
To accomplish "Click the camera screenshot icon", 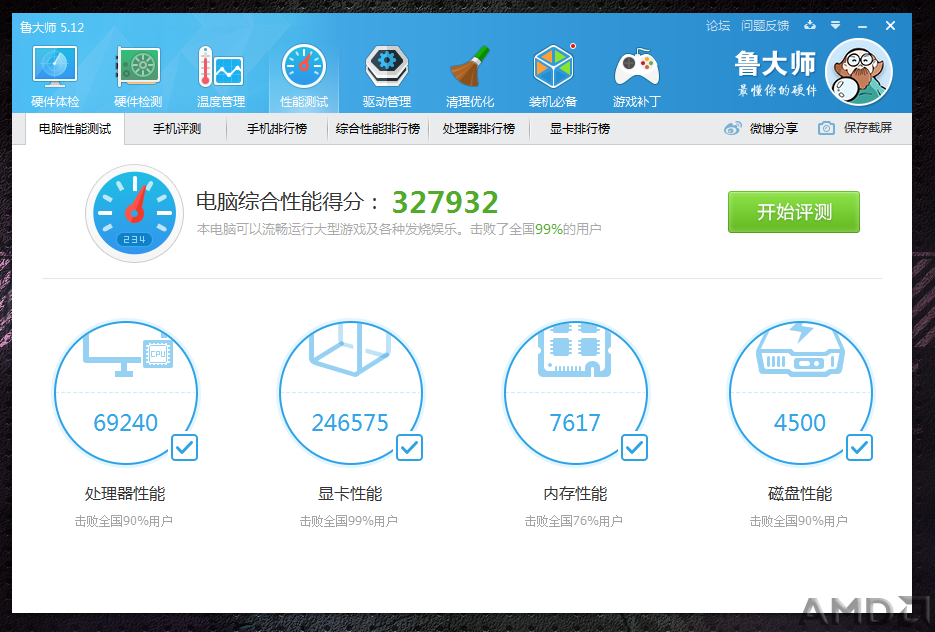I will 826,128.
